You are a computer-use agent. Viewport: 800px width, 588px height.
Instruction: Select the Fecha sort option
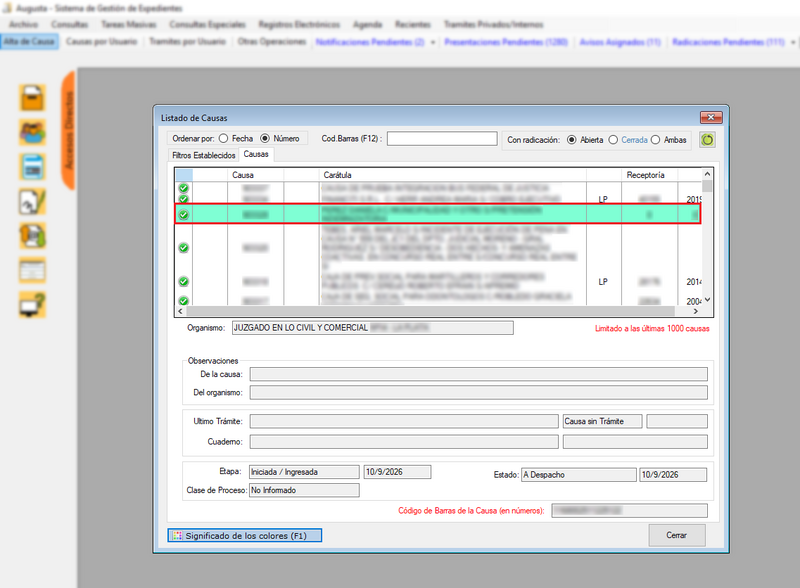(236, 138)
